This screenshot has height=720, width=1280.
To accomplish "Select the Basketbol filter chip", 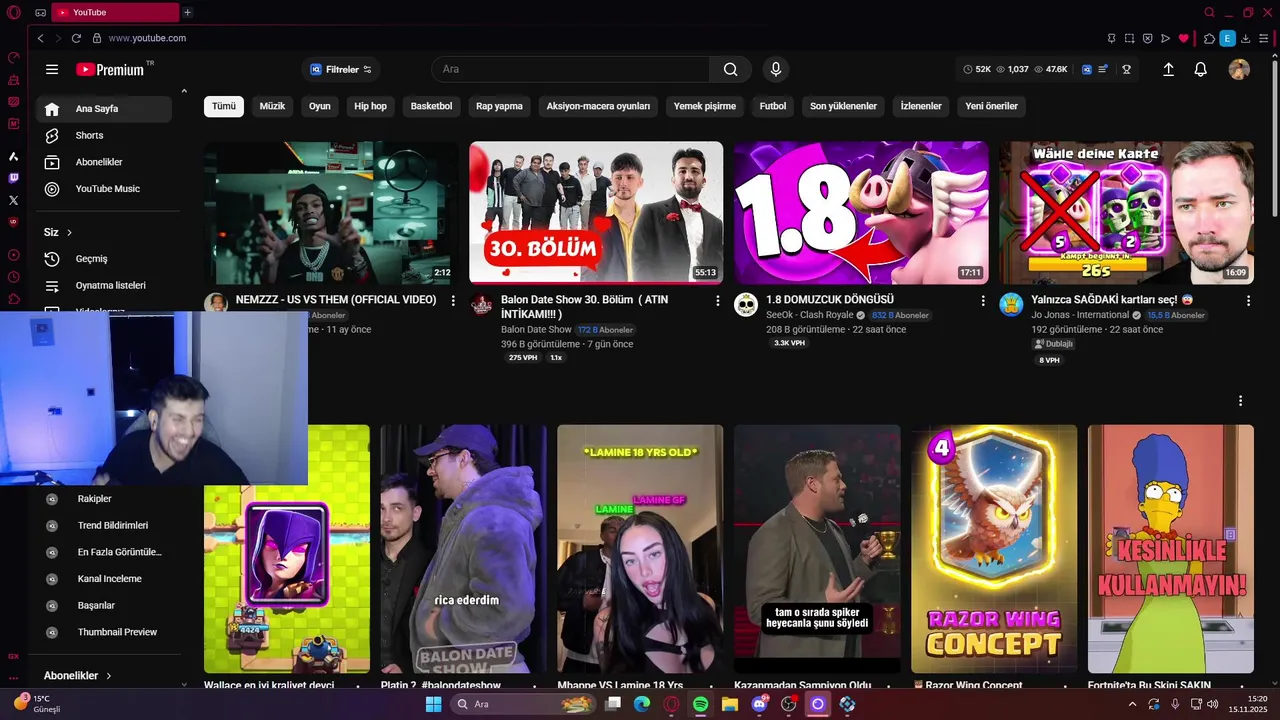I will point(431,106).
